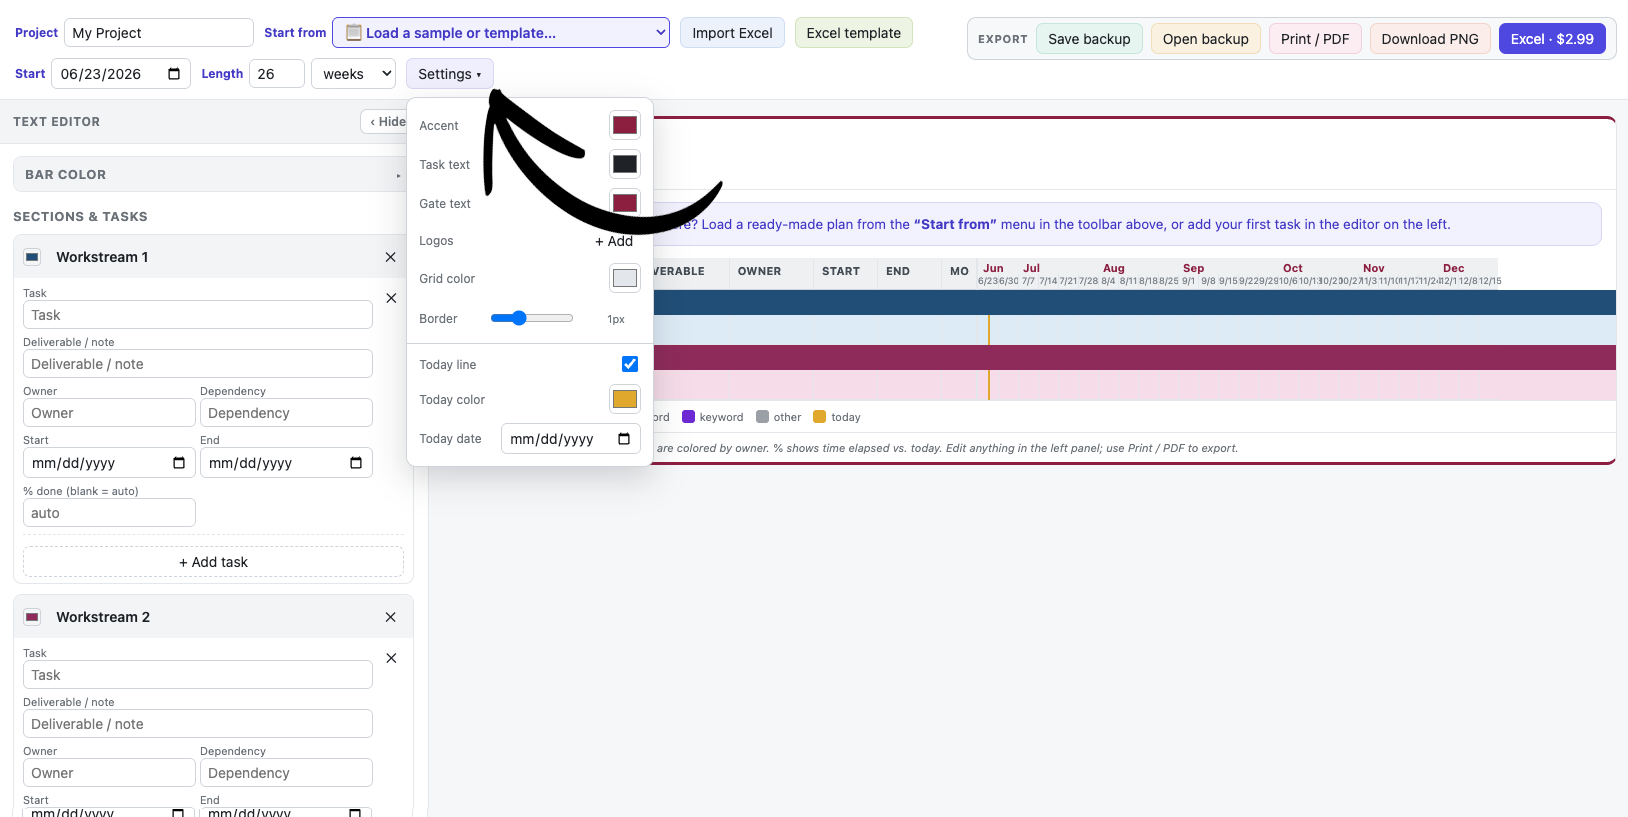Click Workstream 2 Owner field
Image resolution: width=1628 pixels, height=817 pixels.
tap(109, 773)
